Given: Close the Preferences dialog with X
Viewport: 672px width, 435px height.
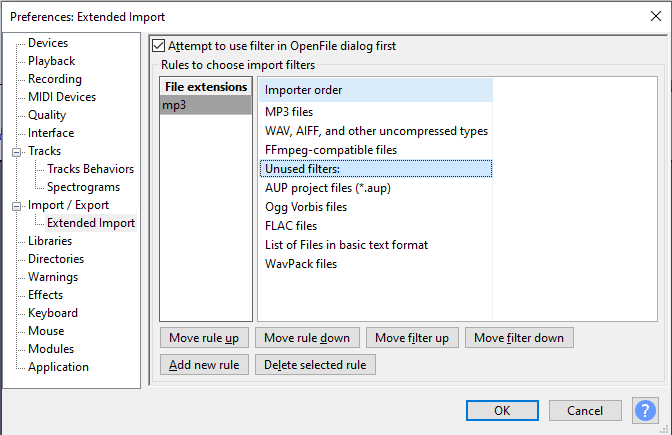Looking at the screenshot, I should click(656, 16).
